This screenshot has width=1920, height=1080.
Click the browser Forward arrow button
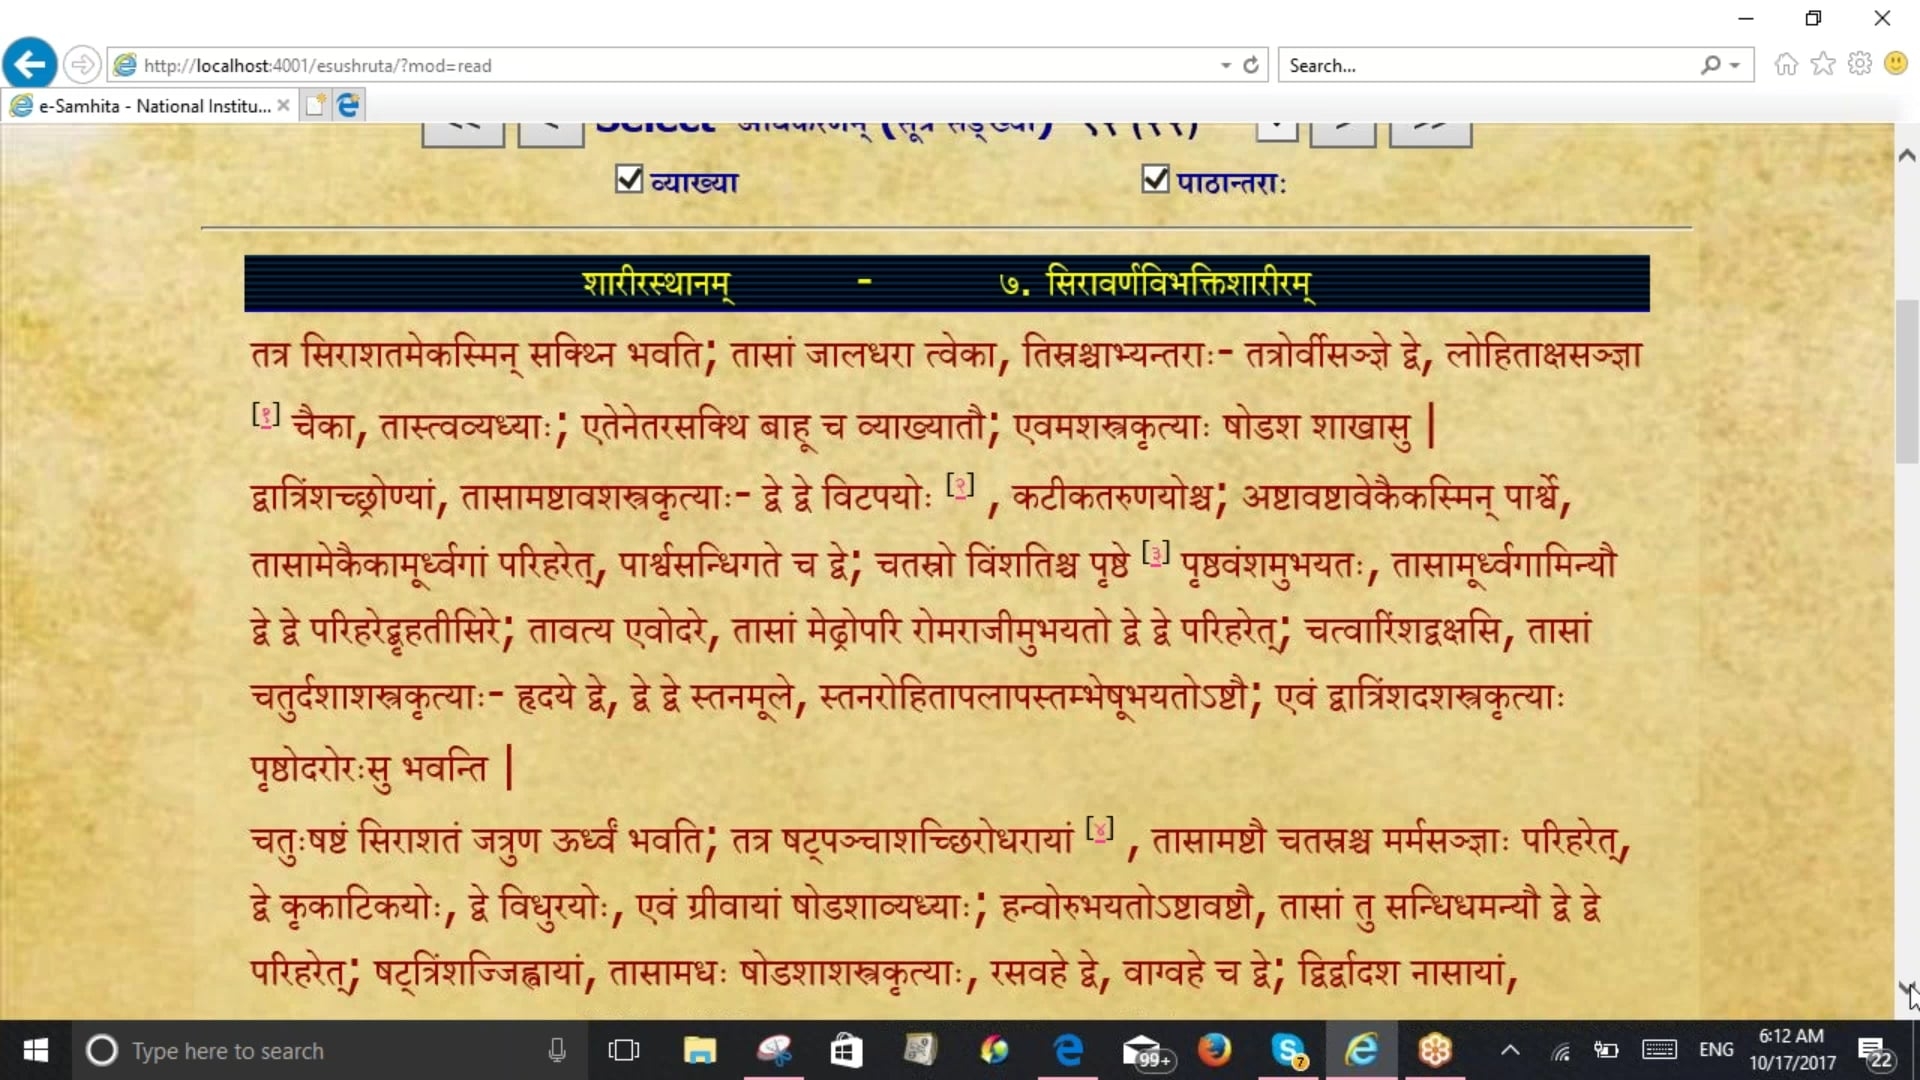[x=82, y=65]
